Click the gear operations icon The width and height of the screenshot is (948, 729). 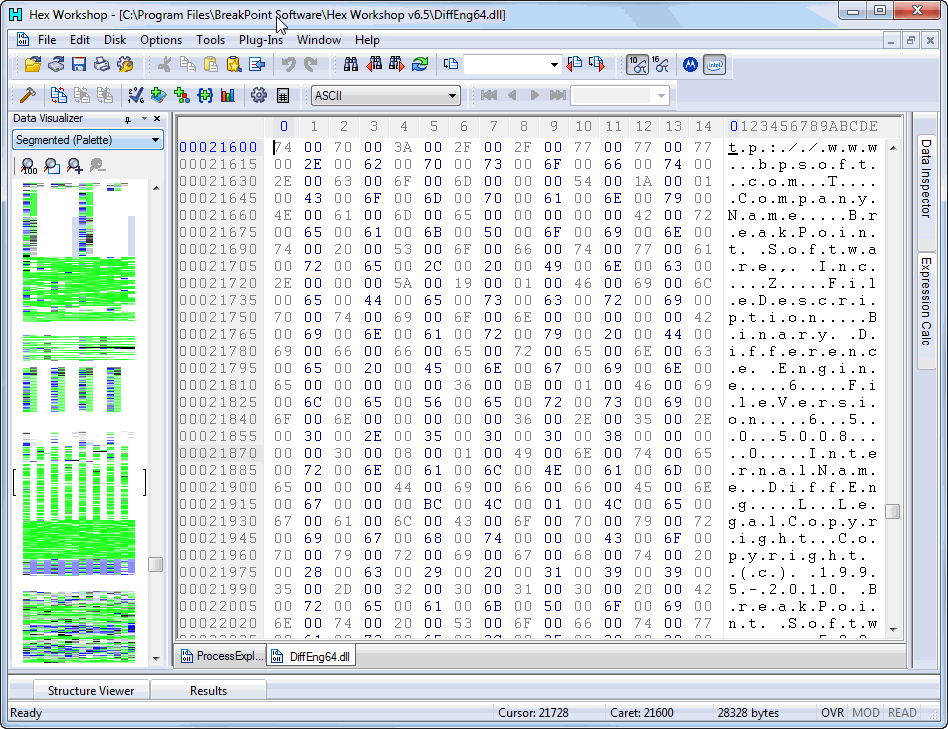click(x=259, y=95)
